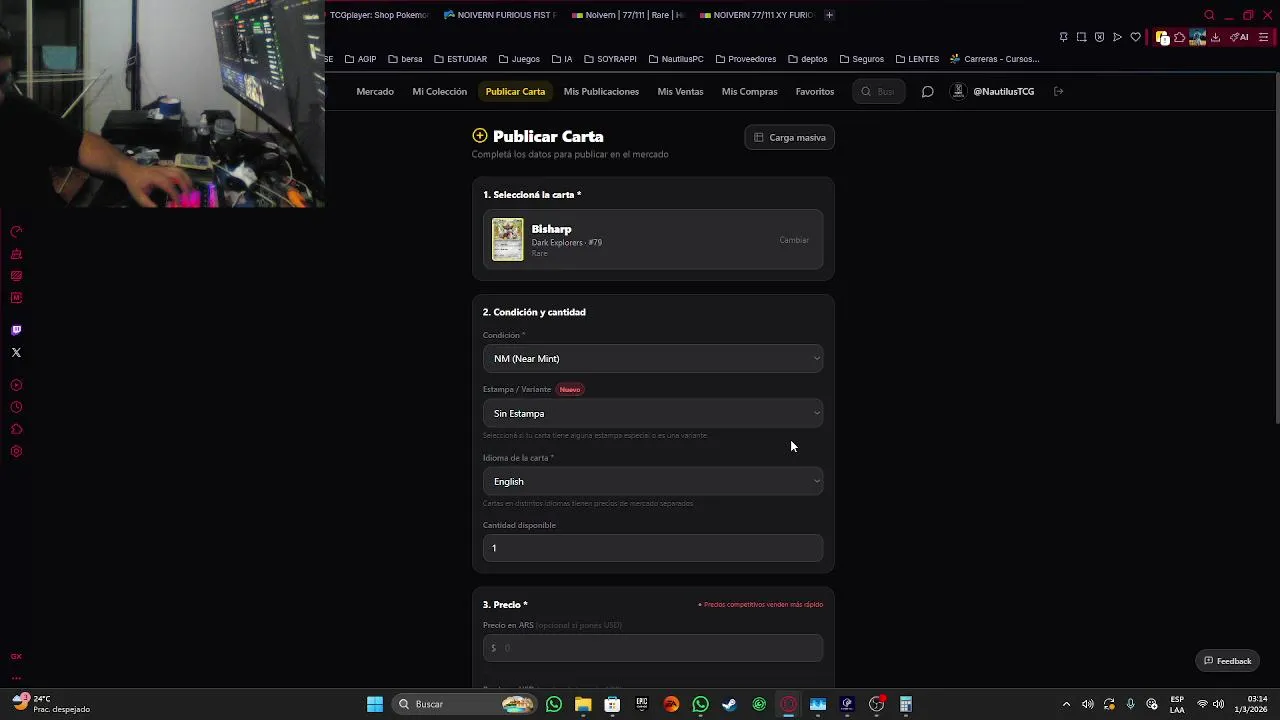This screenshot has width=1280, height=720.
Task: Click the Carga masiva button
Action: [x=790, y=138]
